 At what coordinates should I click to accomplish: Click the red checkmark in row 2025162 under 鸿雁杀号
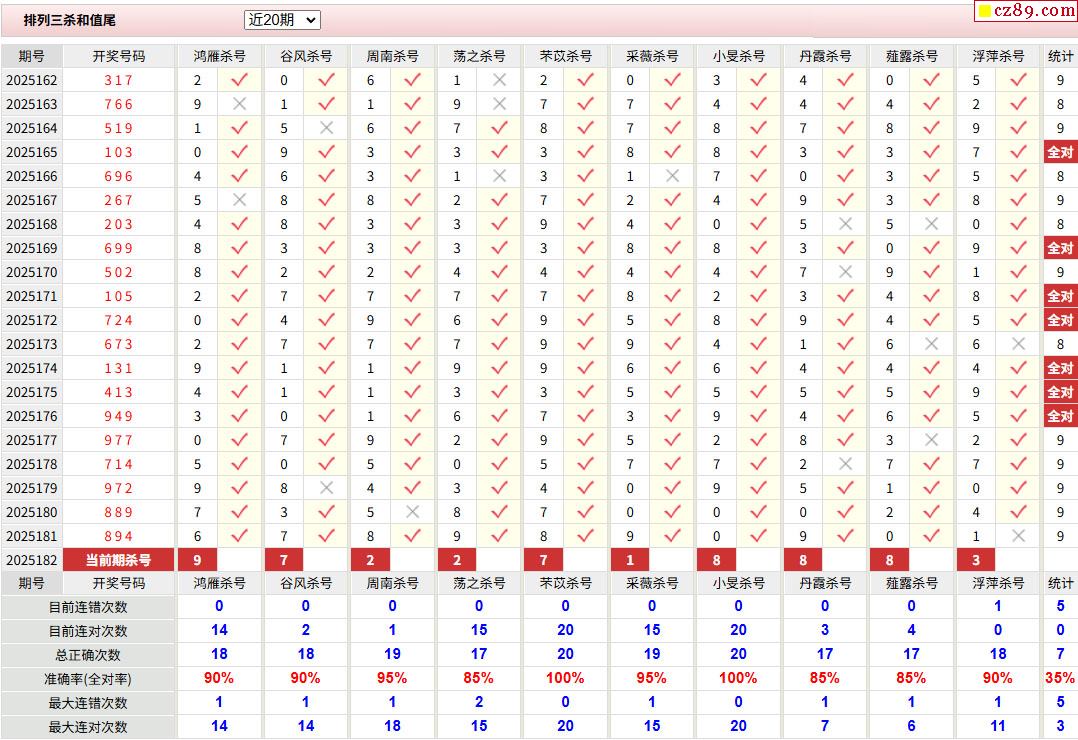(x=239, y=80)
